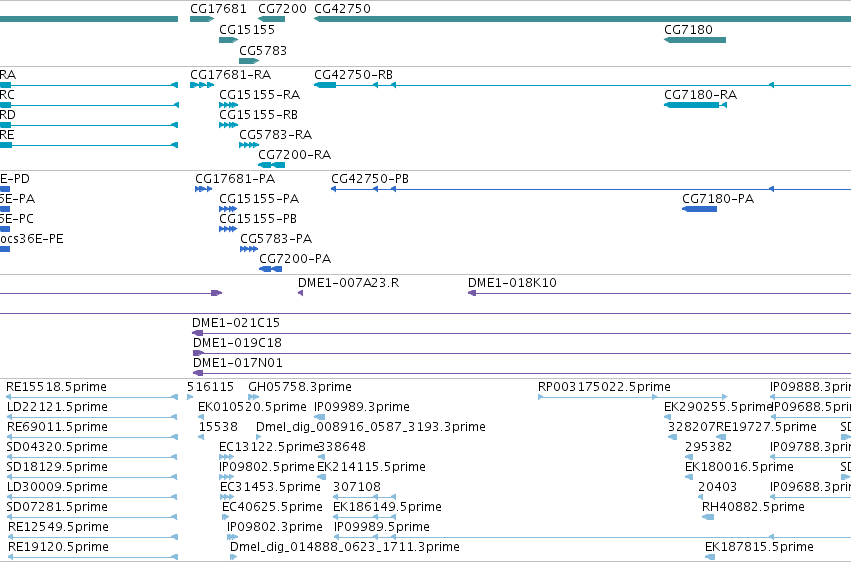Click feature 295382
This screenshot has height=562, width=851.
point(708,447)
